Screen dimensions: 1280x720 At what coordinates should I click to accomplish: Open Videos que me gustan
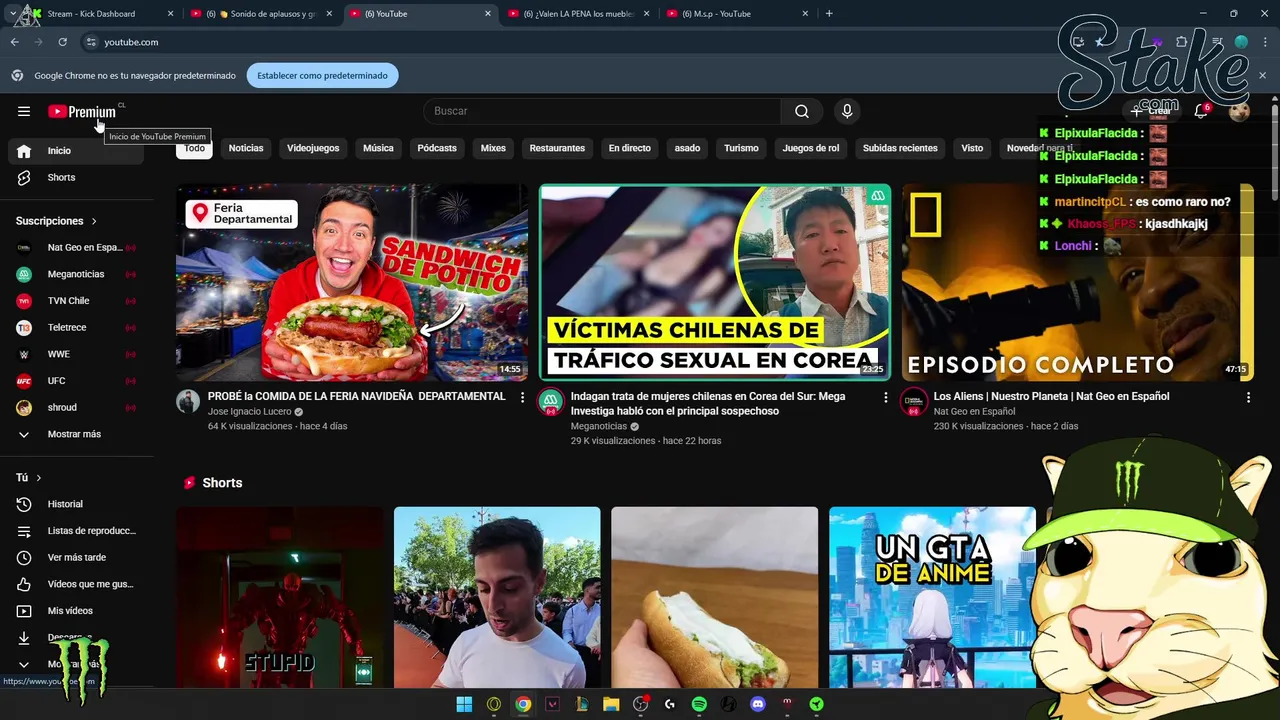pyautogui.click(x=76, y=584)
